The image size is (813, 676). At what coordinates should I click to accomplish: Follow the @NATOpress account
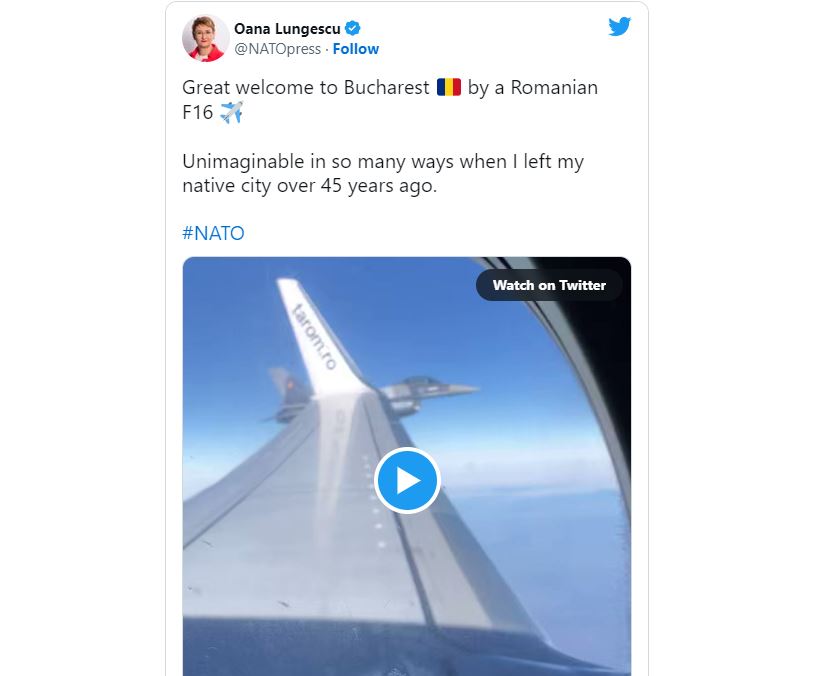(x=356, y=49)
